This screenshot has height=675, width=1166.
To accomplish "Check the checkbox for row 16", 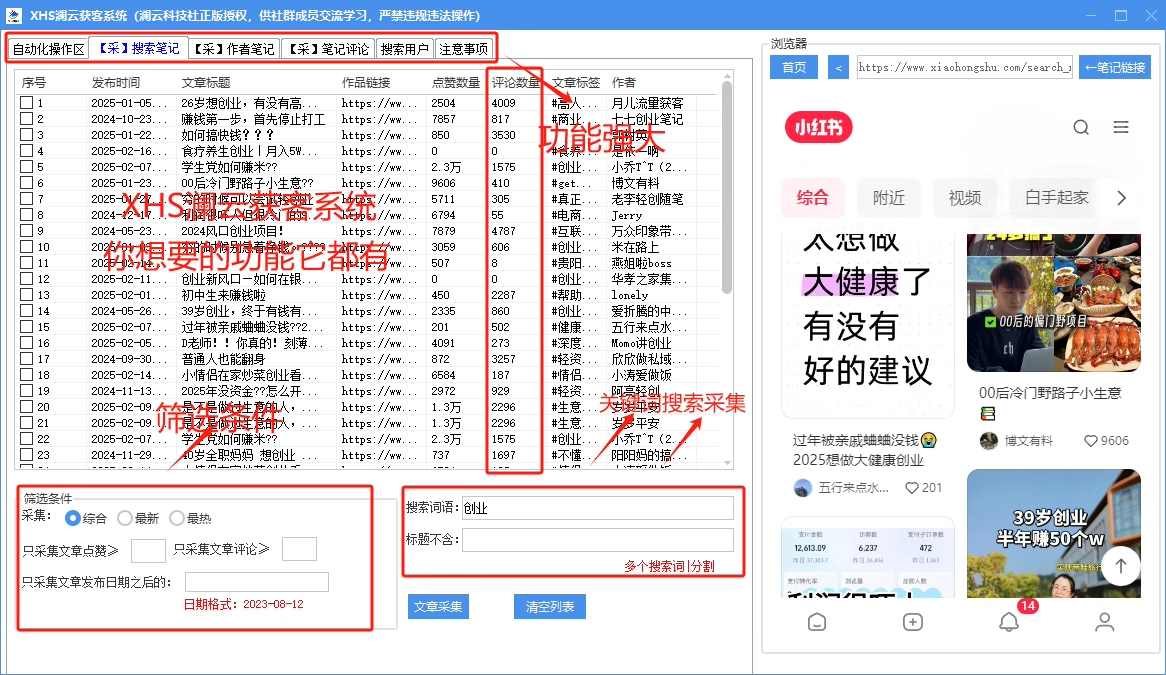I will (27, 343).
